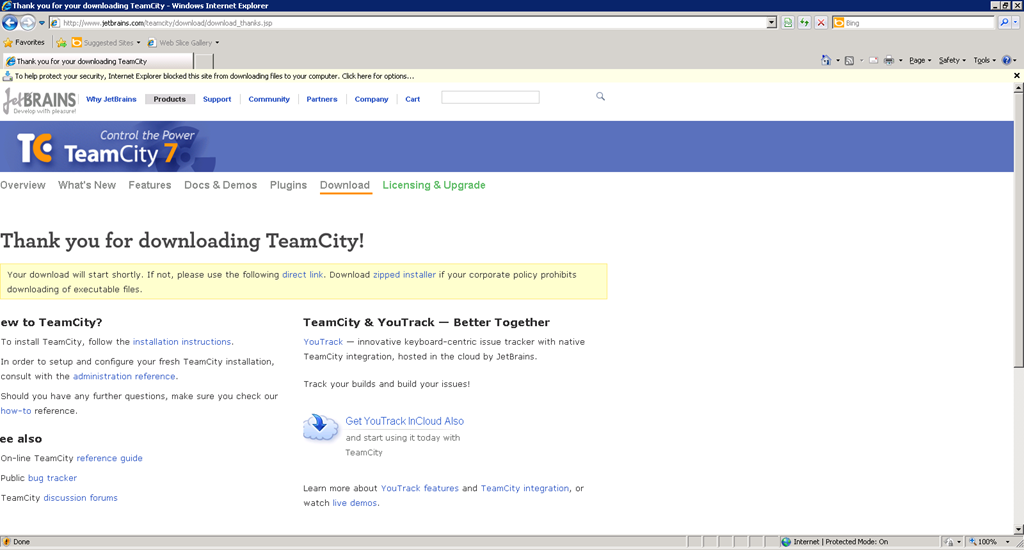The height and width of the screenshot is (550, 1024).
Task: Open Web Slice Gallery favorites item
Action: [184, 42]
